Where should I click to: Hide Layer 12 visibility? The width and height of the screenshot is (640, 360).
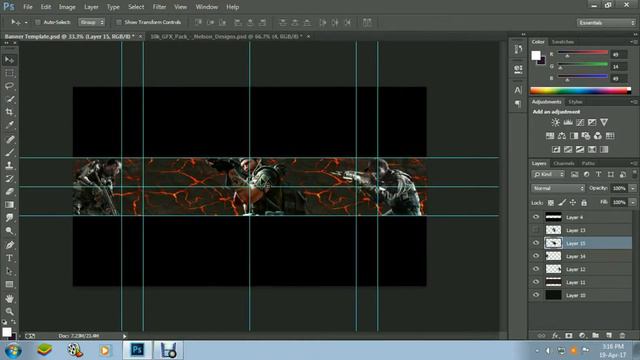click(536, 269)
